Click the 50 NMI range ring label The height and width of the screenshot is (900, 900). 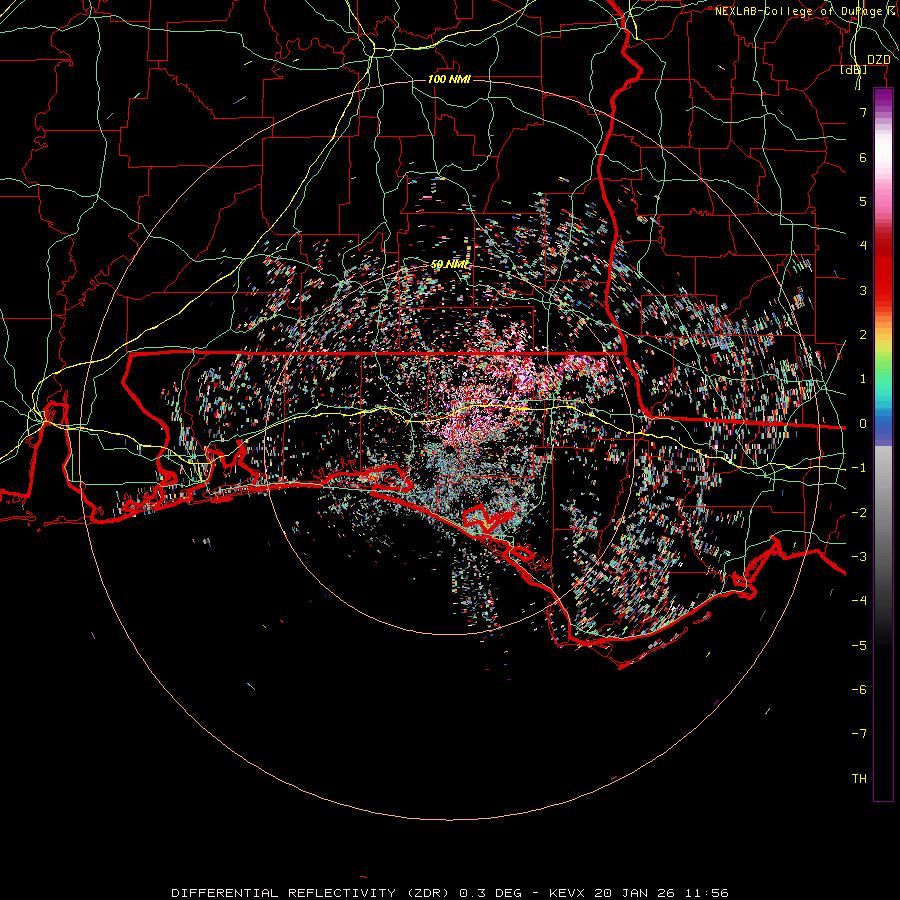449,264
